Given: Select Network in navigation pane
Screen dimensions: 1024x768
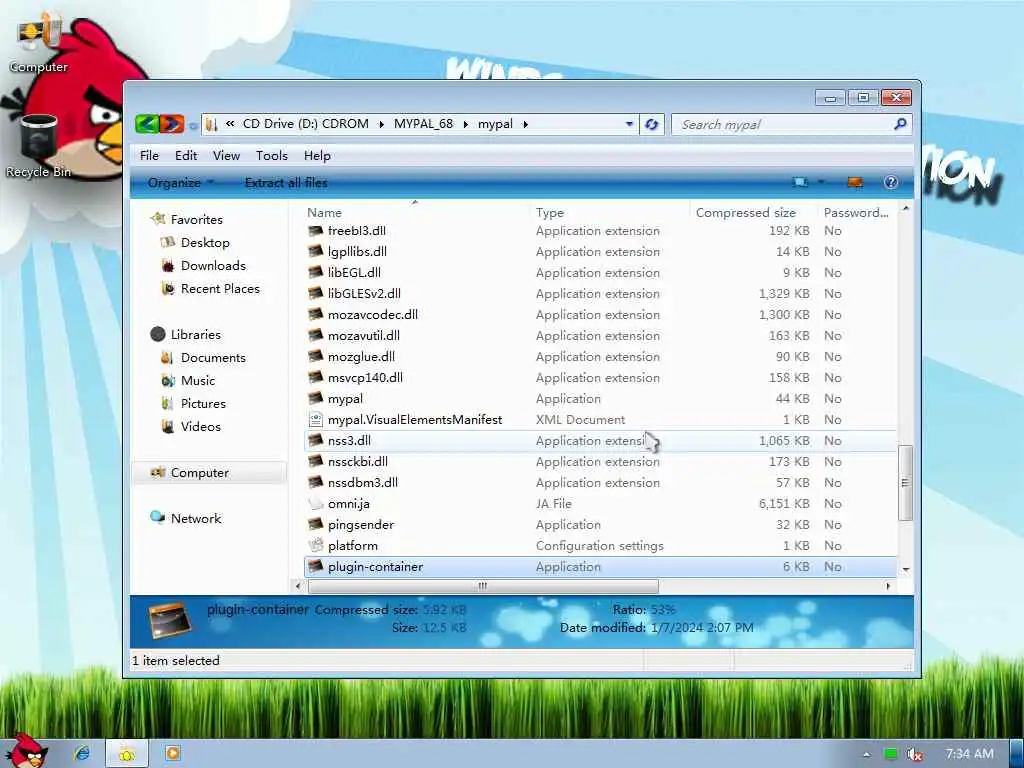Looking at the screenshot, I should (x=196, y=519).
